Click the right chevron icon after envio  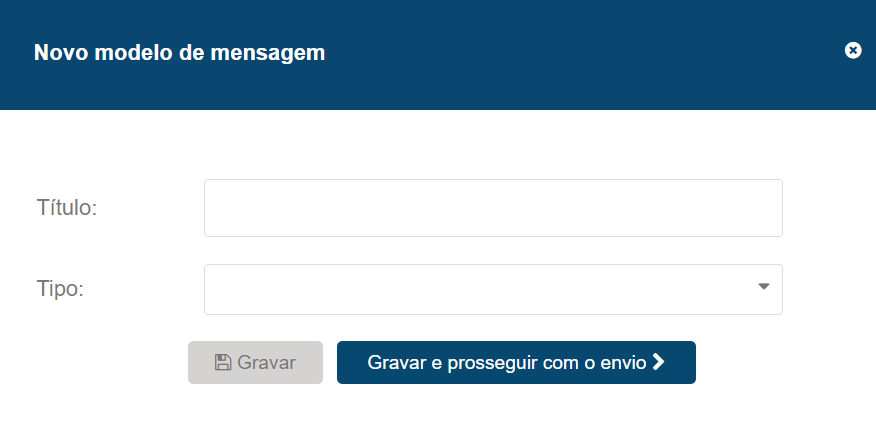(658, 362)
